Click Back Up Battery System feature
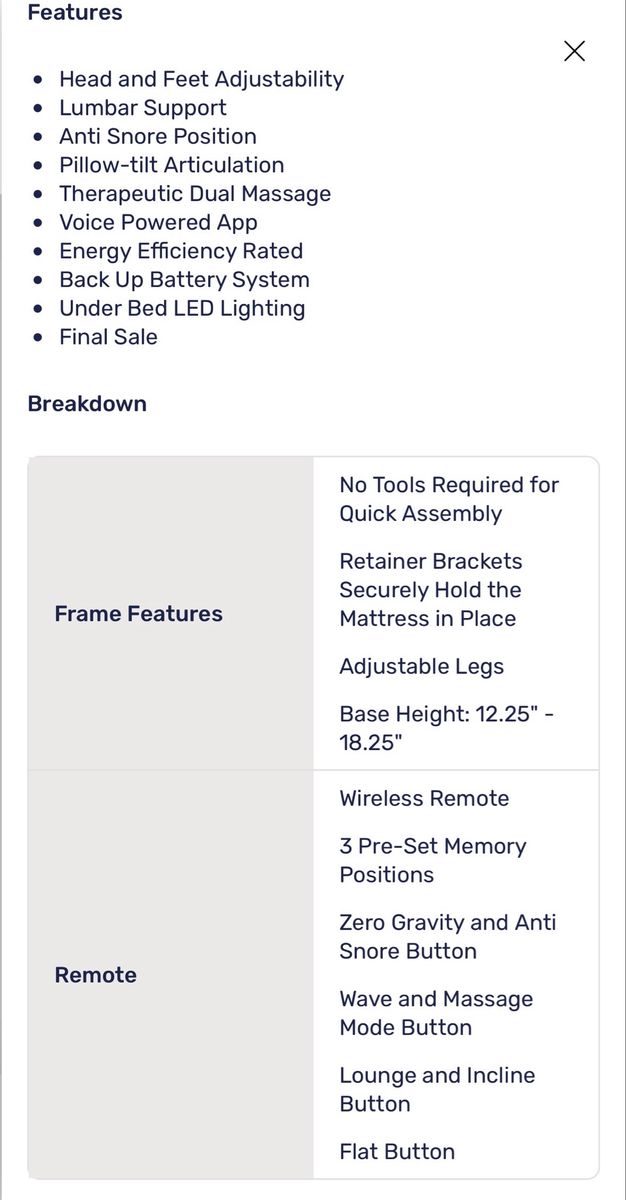Viewport: 626px width, 1200px height. (x=184, y=280)
